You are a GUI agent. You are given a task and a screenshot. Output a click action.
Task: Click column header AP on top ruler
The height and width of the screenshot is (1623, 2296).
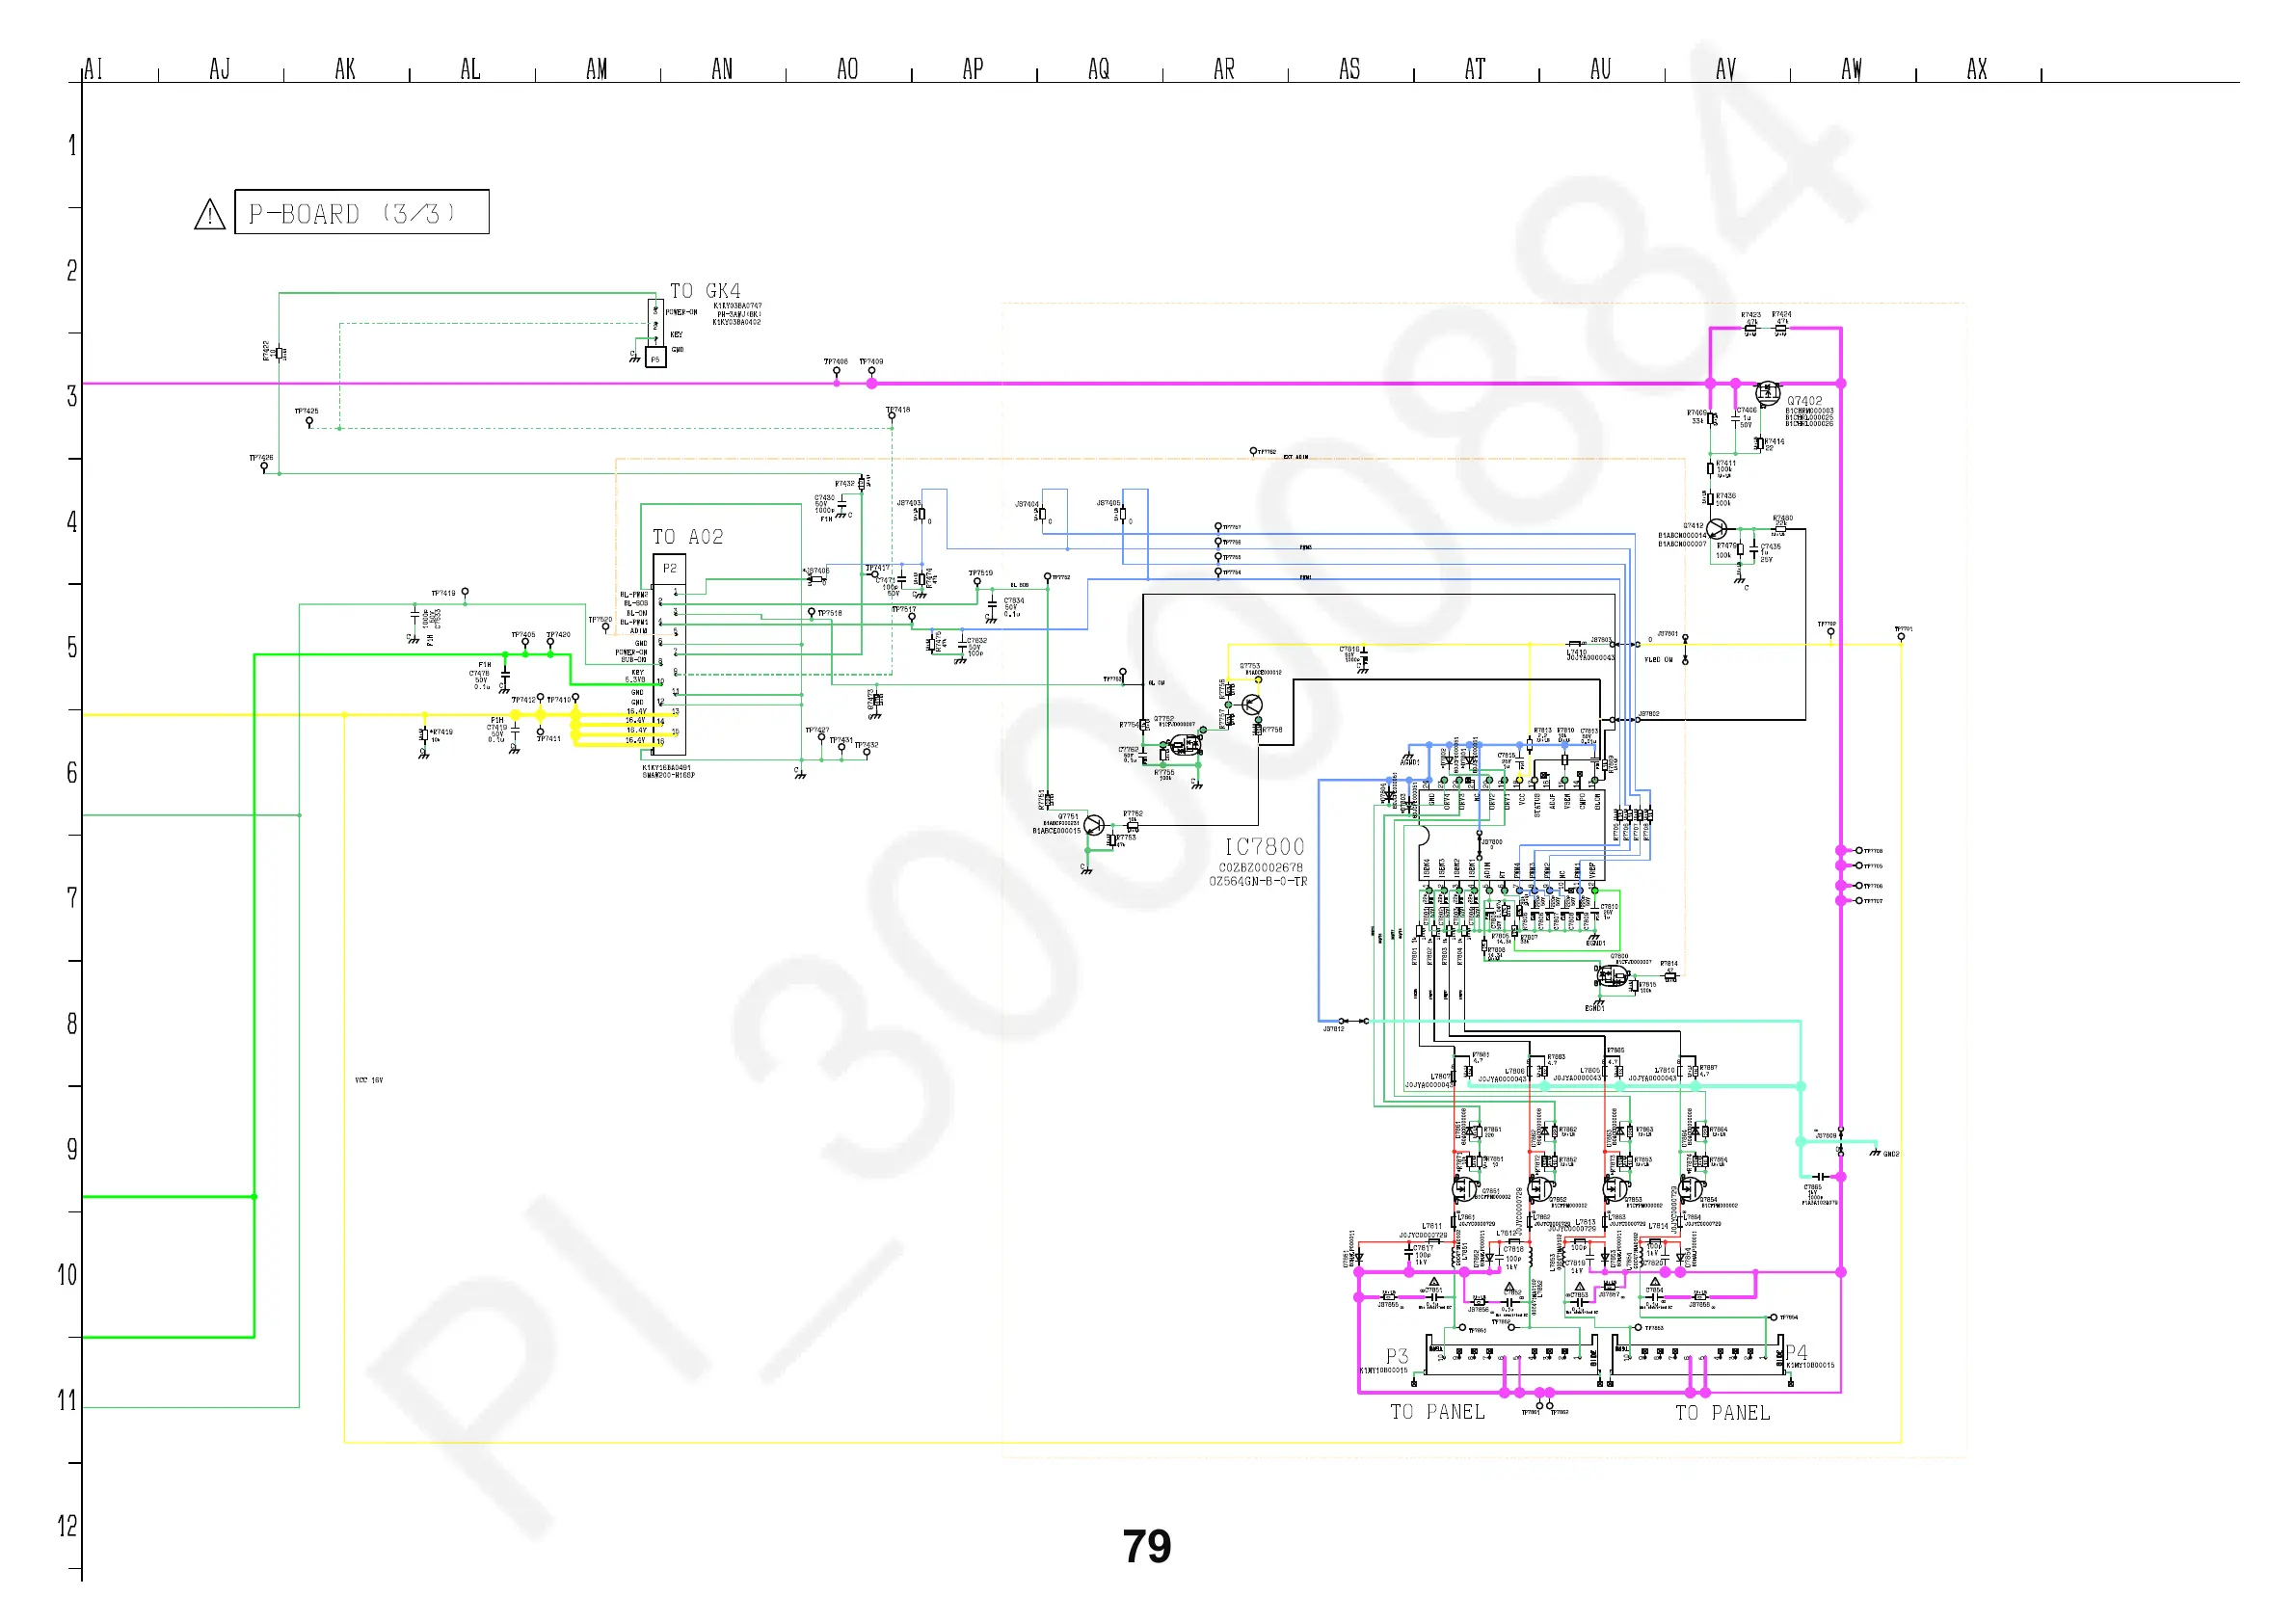(x=973, y=69)
